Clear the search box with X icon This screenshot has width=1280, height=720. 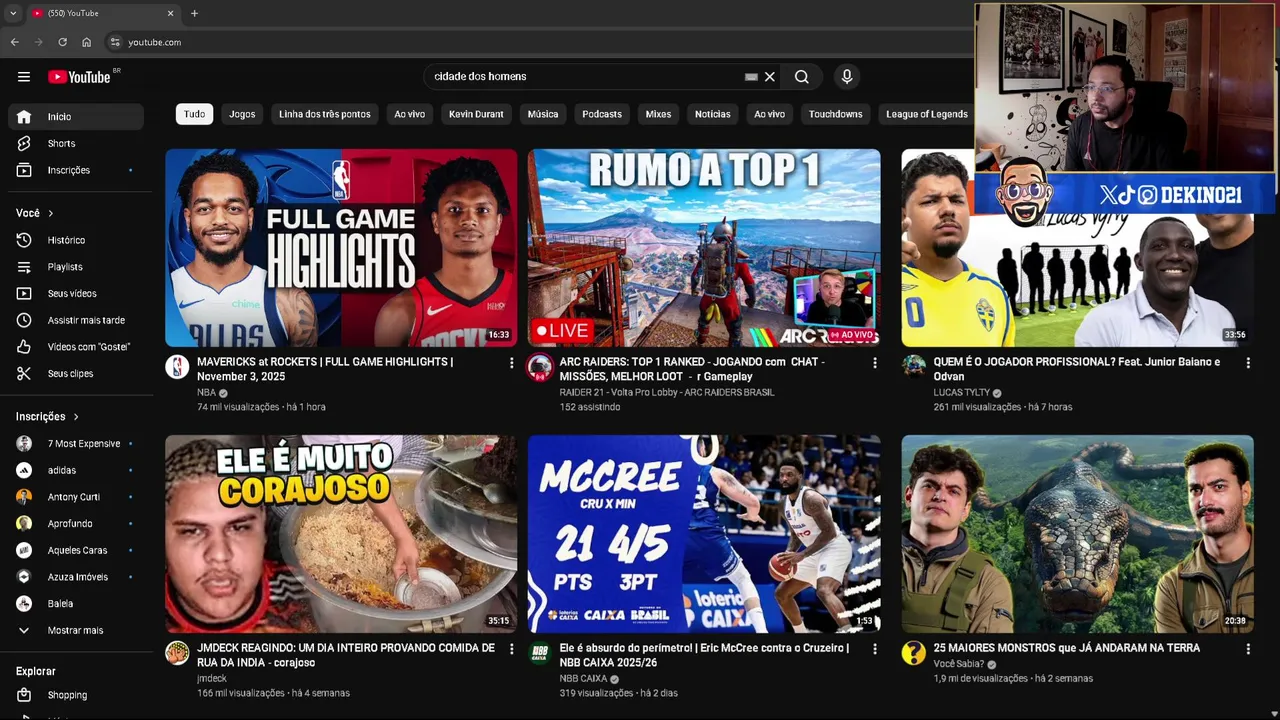point(770,77)
